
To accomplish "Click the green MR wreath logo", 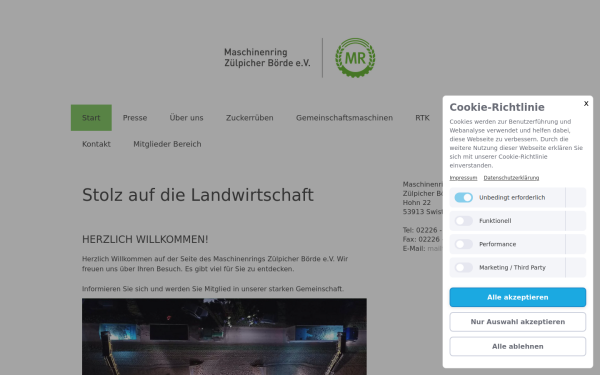I will (x=355, y=58).
